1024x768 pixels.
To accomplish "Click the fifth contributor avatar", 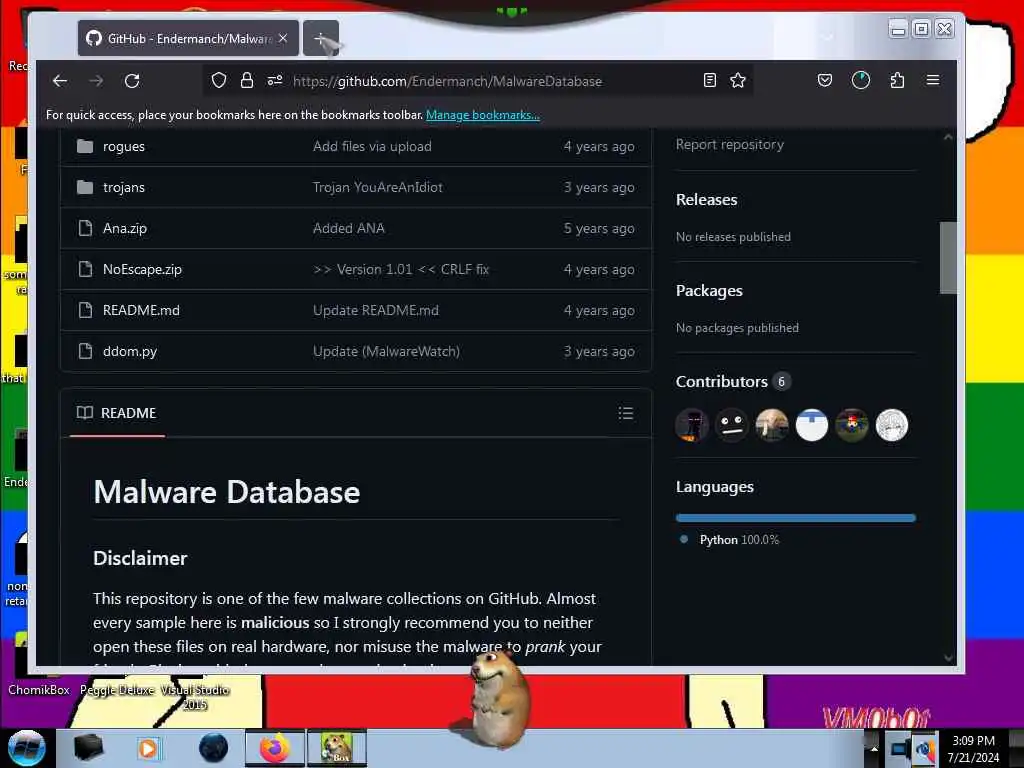I will pos(852,425).
